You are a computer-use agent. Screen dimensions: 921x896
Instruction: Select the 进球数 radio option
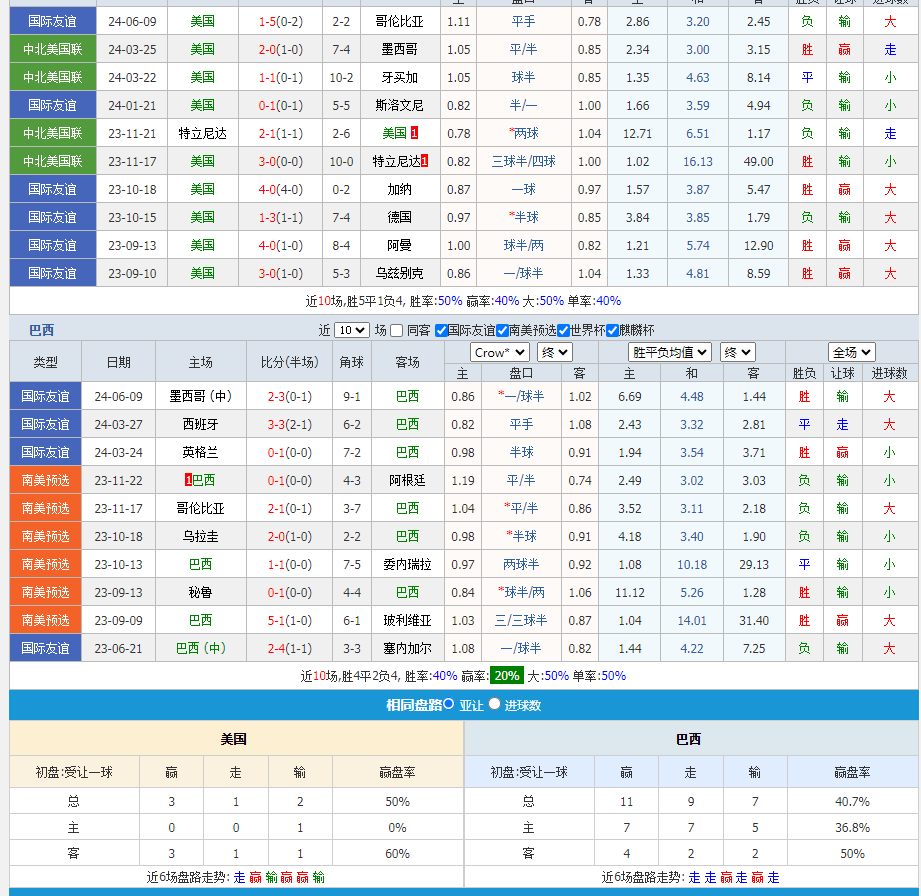pos(494,704)
